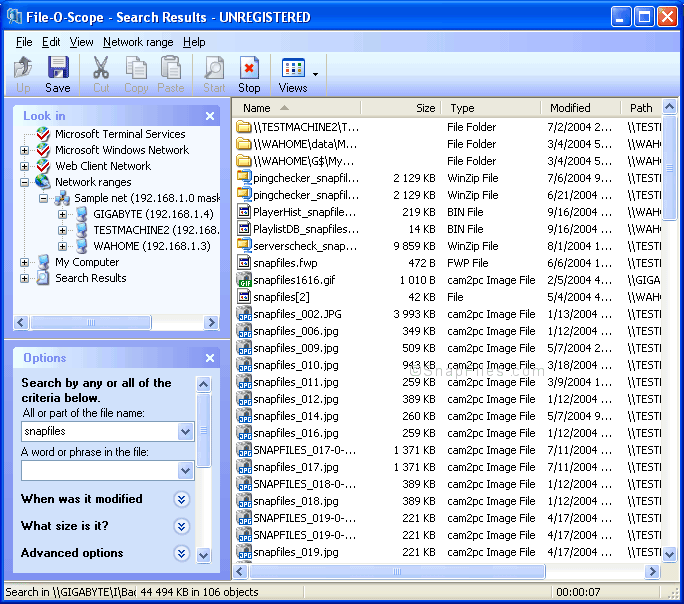Open the word or phrase dropdown
This screenshot has height=604, width=684.
coord(185,471)
